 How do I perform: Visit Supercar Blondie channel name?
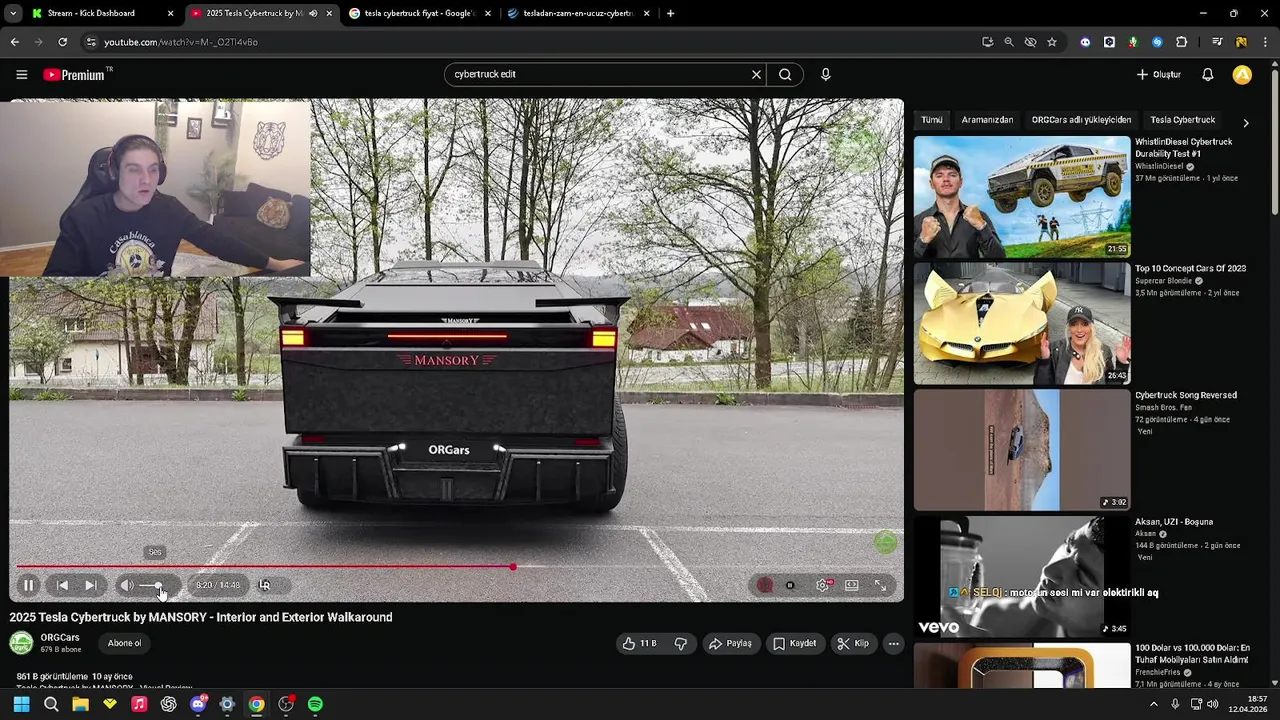(x=1163, y=281)
